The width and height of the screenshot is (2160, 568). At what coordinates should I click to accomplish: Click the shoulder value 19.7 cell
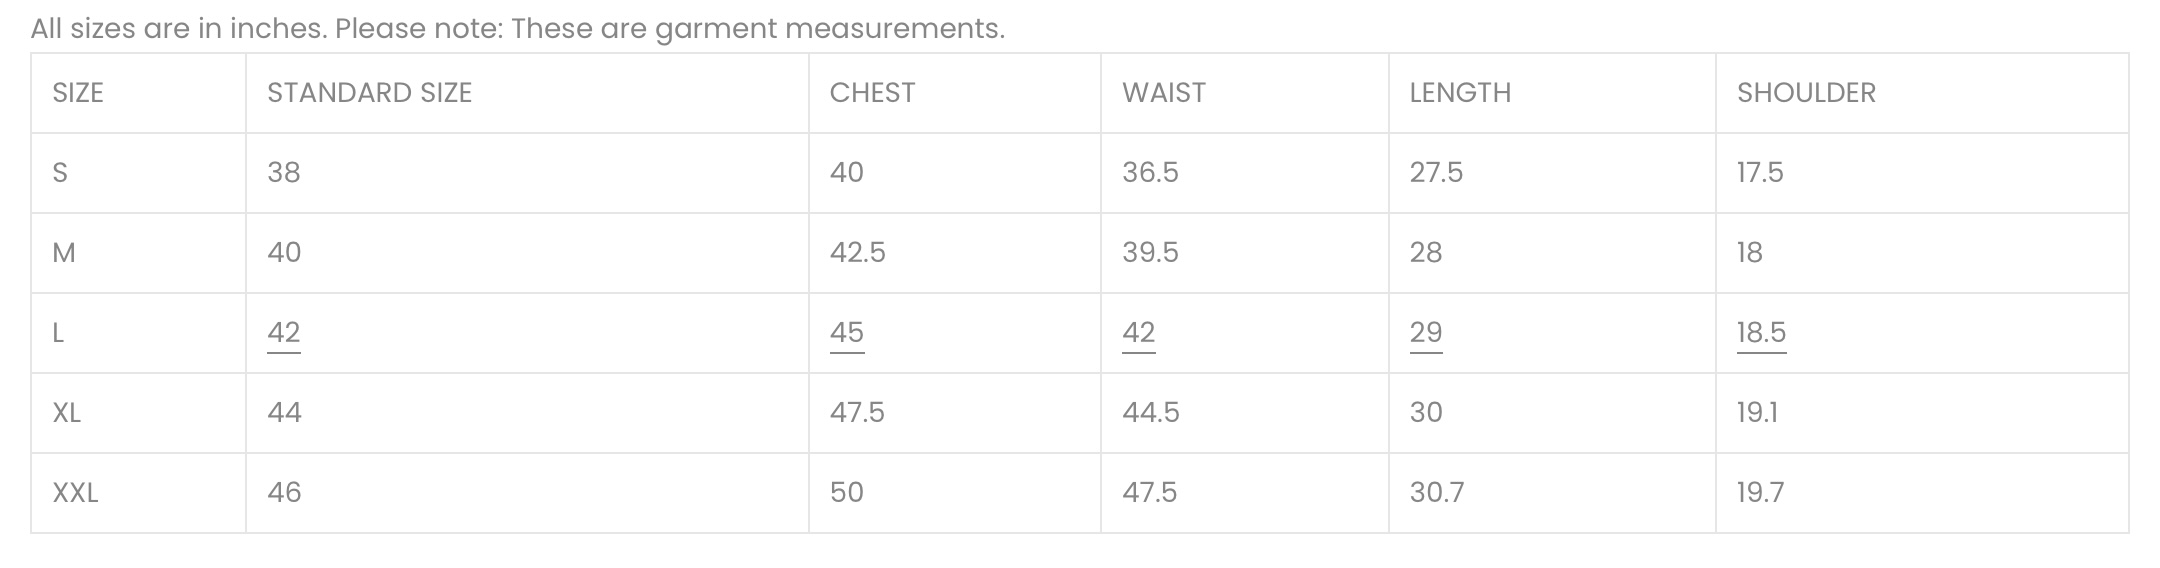(x=1922, y=493)
